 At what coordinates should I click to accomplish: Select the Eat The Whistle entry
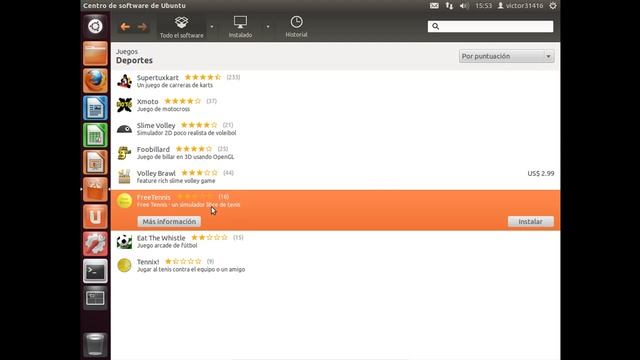click(335, 242)
